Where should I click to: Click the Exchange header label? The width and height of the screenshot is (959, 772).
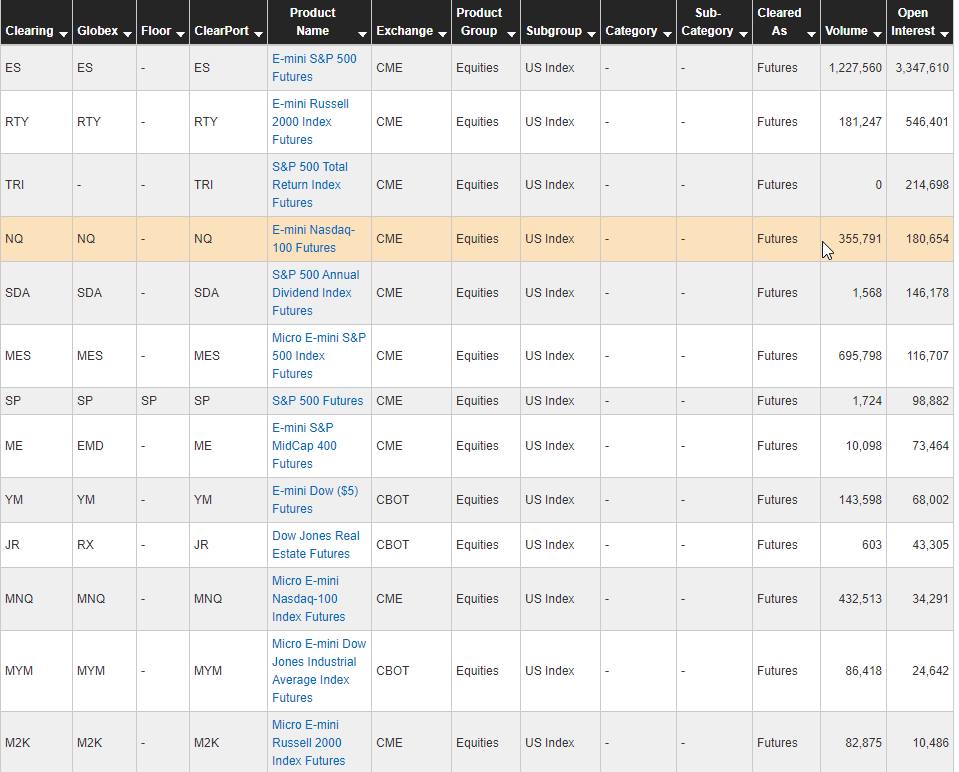[x=405, y=31]
